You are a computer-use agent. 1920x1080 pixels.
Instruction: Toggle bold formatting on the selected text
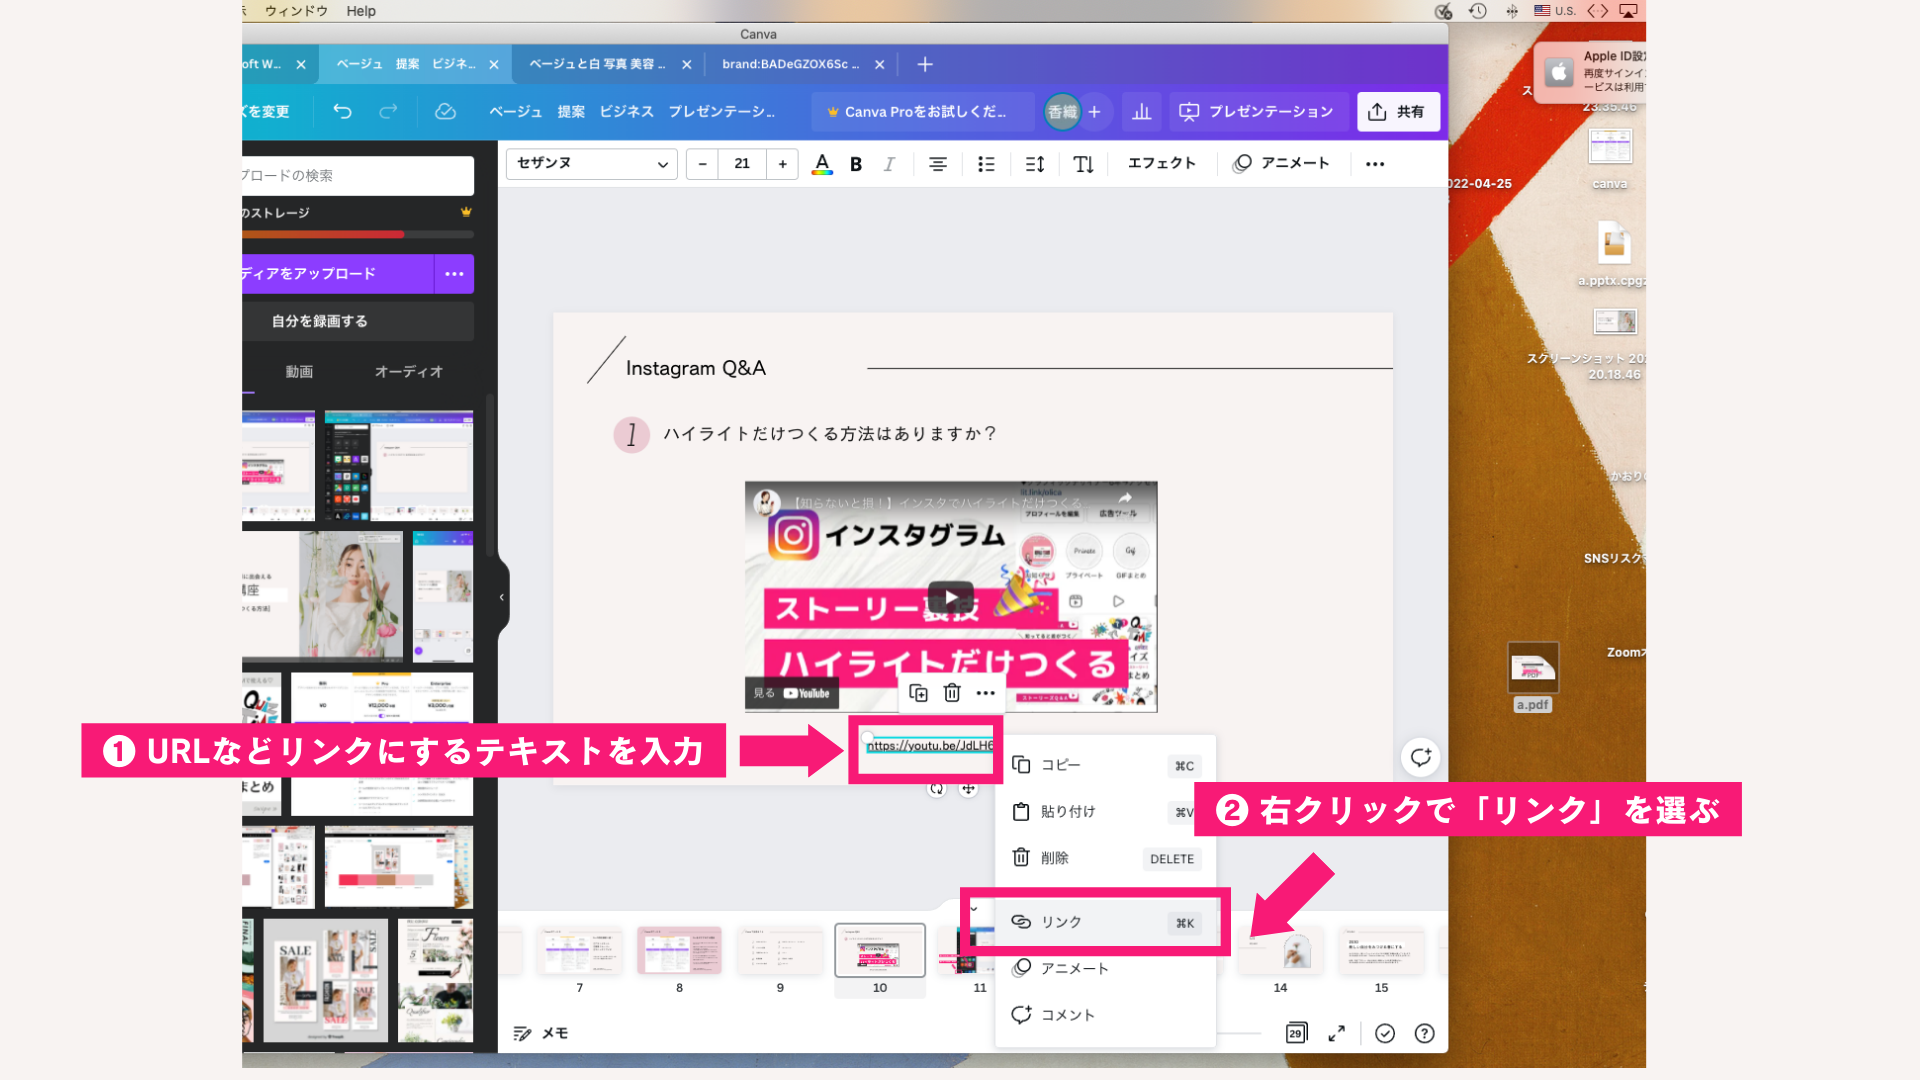(855, 163)
